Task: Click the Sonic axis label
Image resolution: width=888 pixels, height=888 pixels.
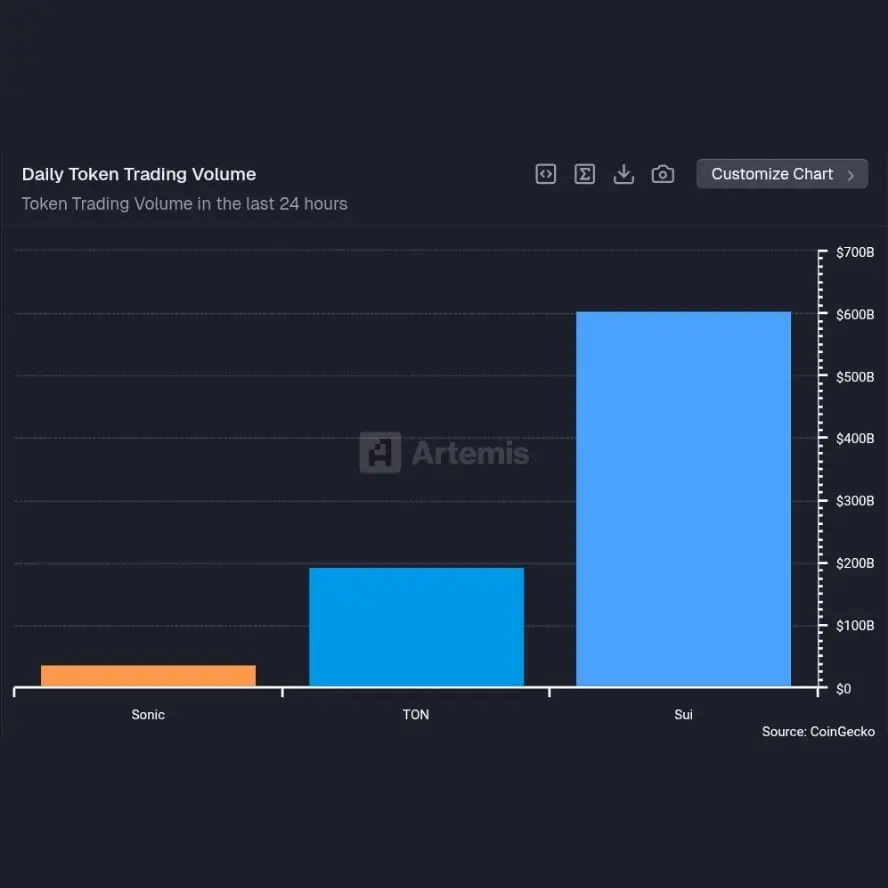Action: point(148,715)
